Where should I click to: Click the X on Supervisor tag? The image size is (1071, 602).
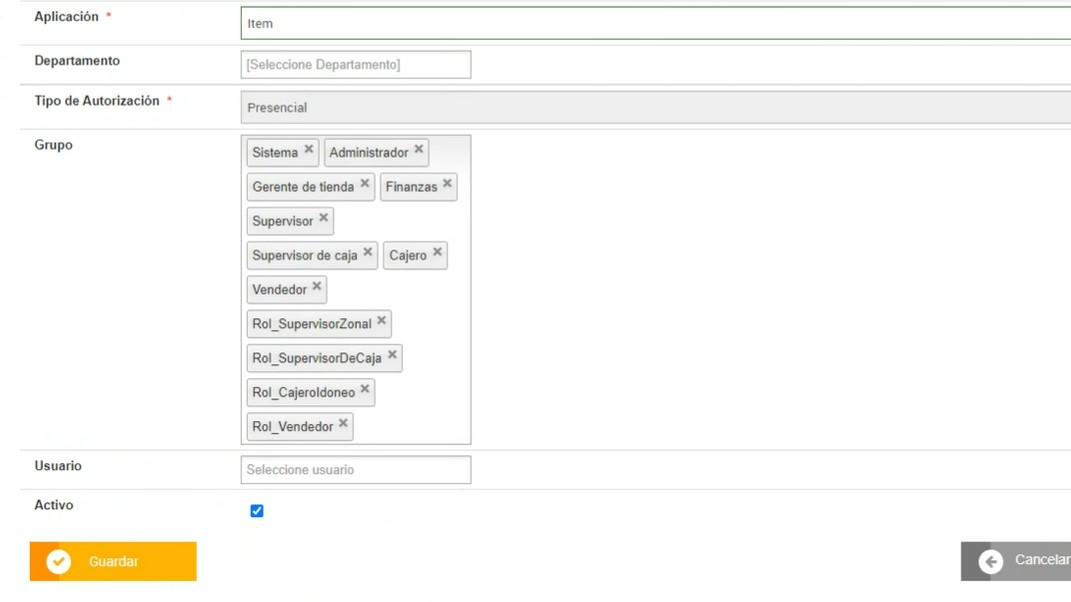pos(323,218)
